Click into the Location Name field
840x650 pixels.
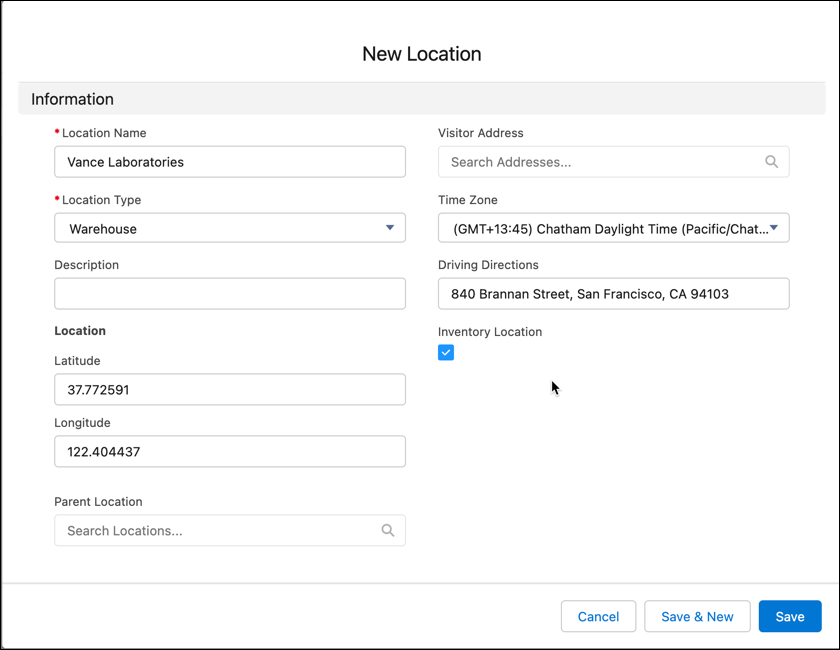point(229,162)
